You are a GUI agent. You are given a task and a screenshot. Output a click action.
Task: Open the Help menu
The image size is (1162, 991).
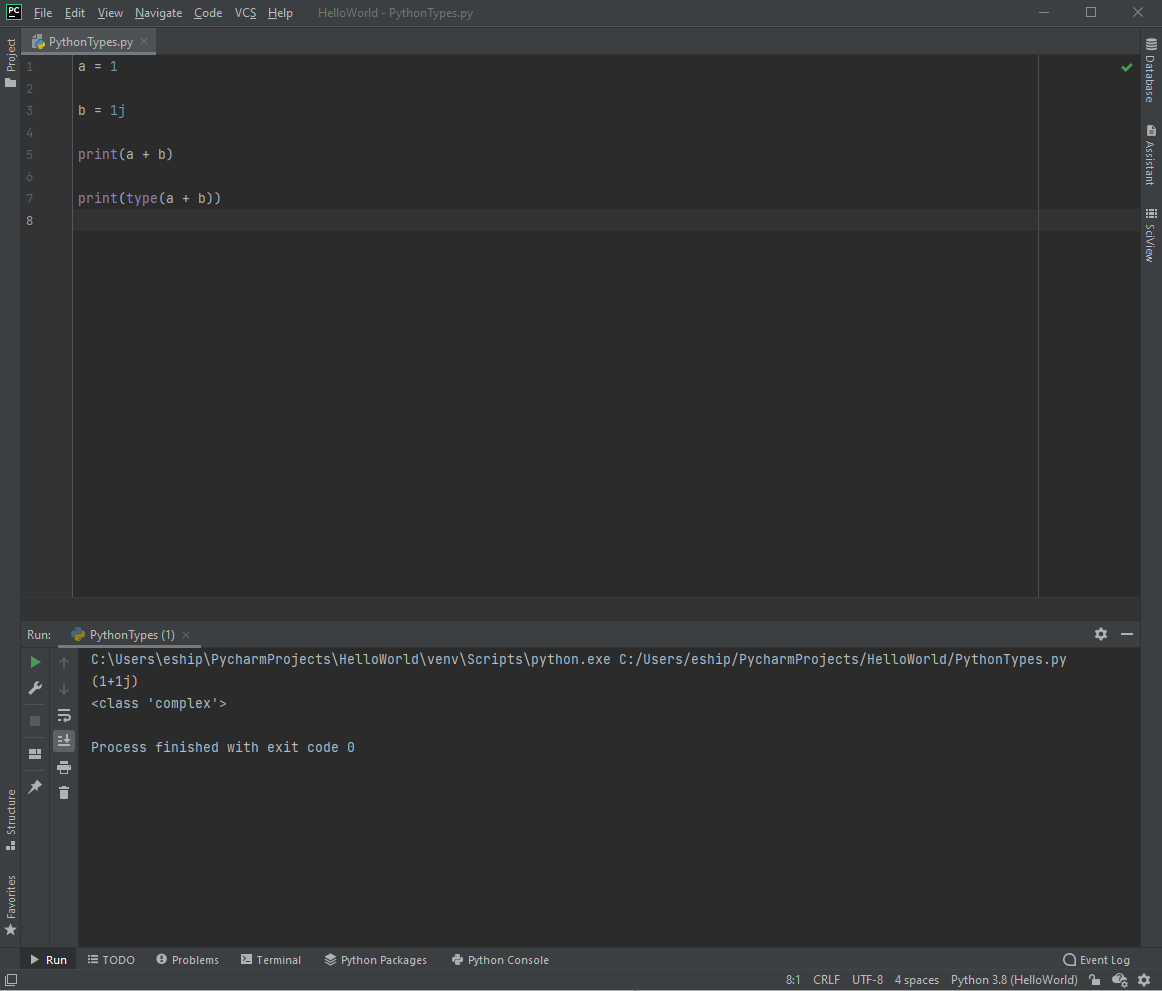280,13
